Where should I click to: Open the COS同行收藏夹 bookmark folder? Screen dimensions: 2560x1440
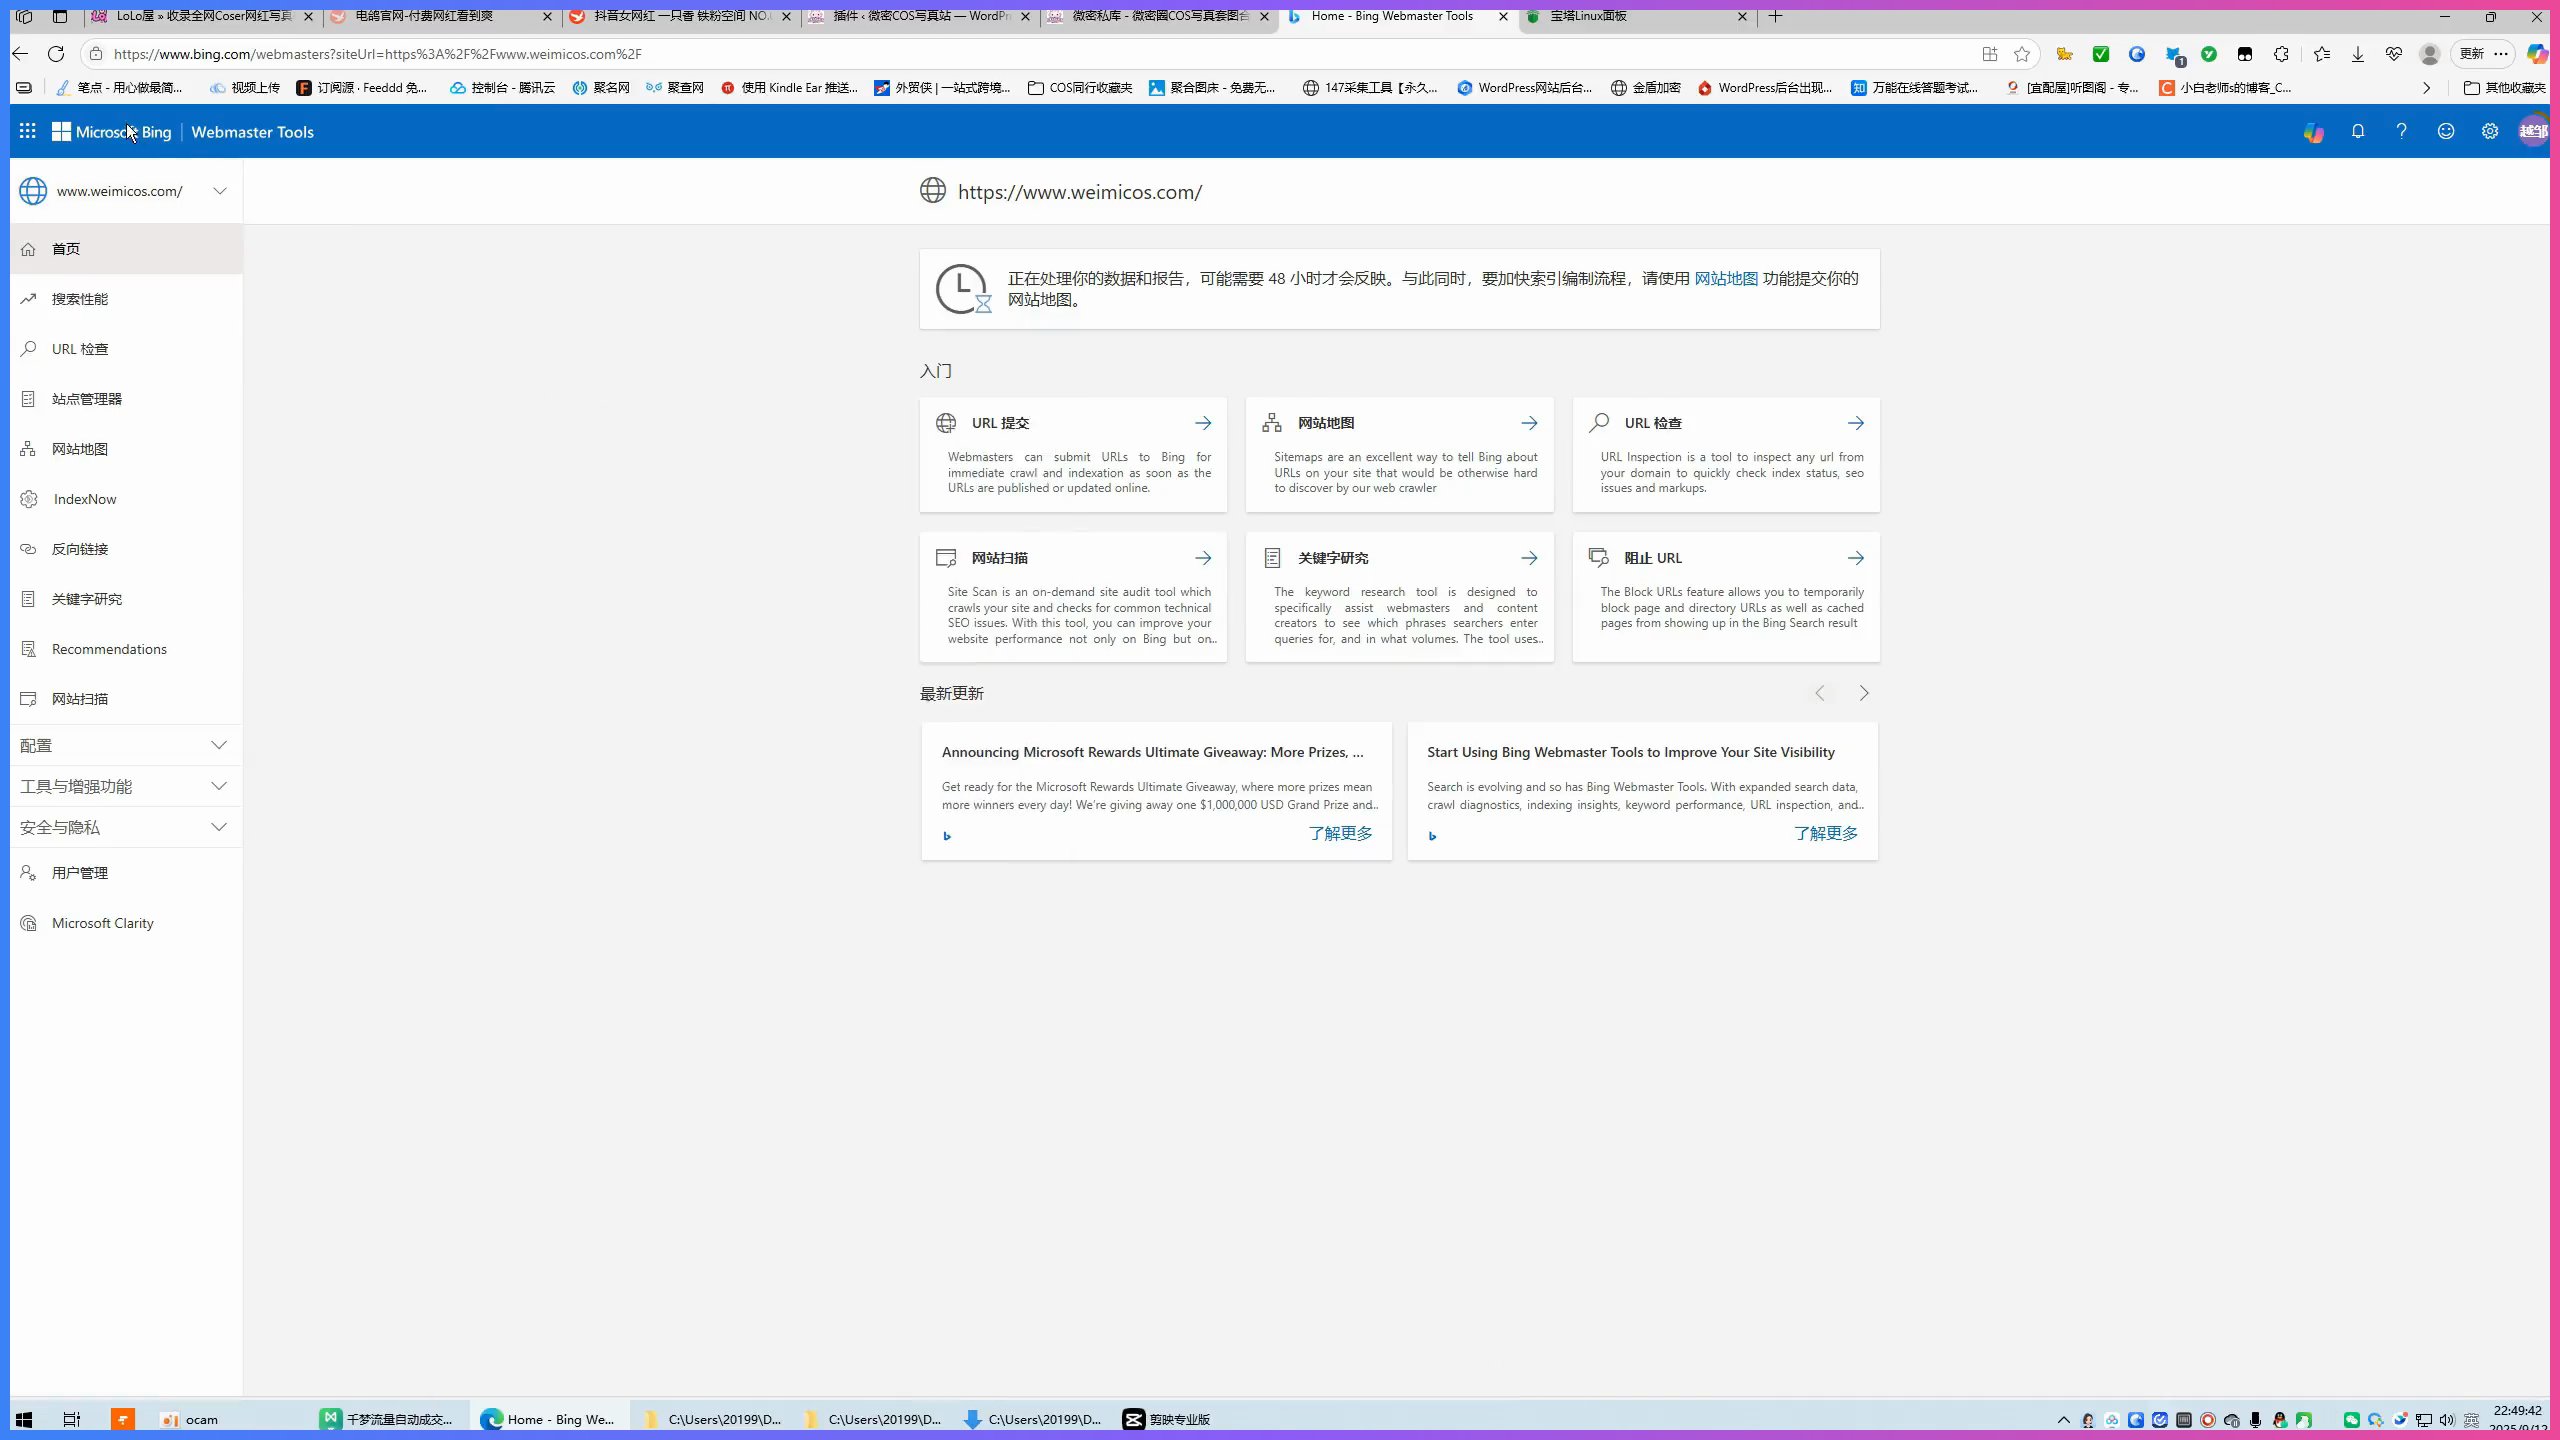pos(1080,88)
